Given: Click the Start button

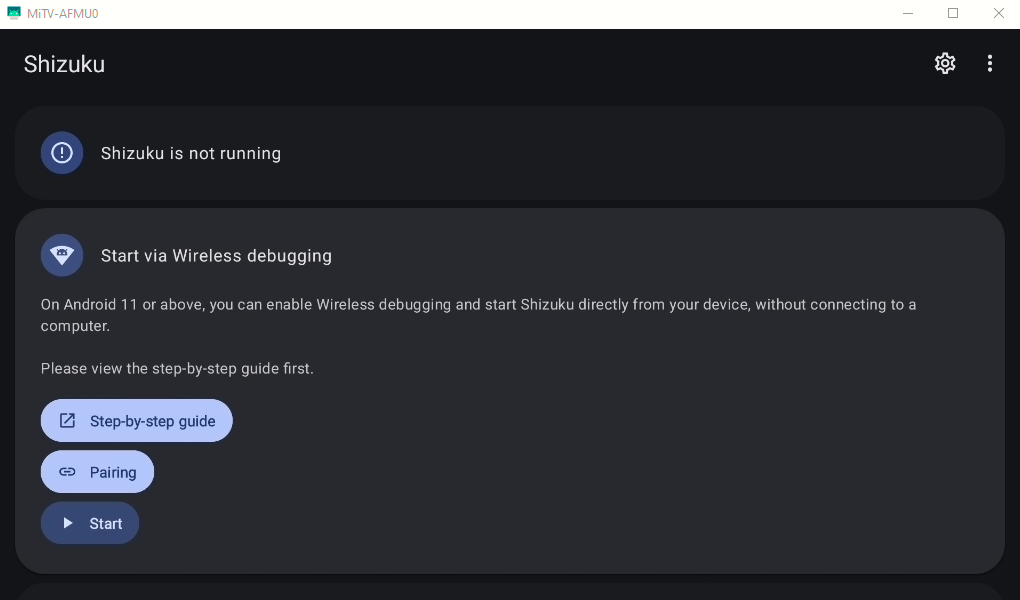Looking at the screenshot, I should pos(90,523).
